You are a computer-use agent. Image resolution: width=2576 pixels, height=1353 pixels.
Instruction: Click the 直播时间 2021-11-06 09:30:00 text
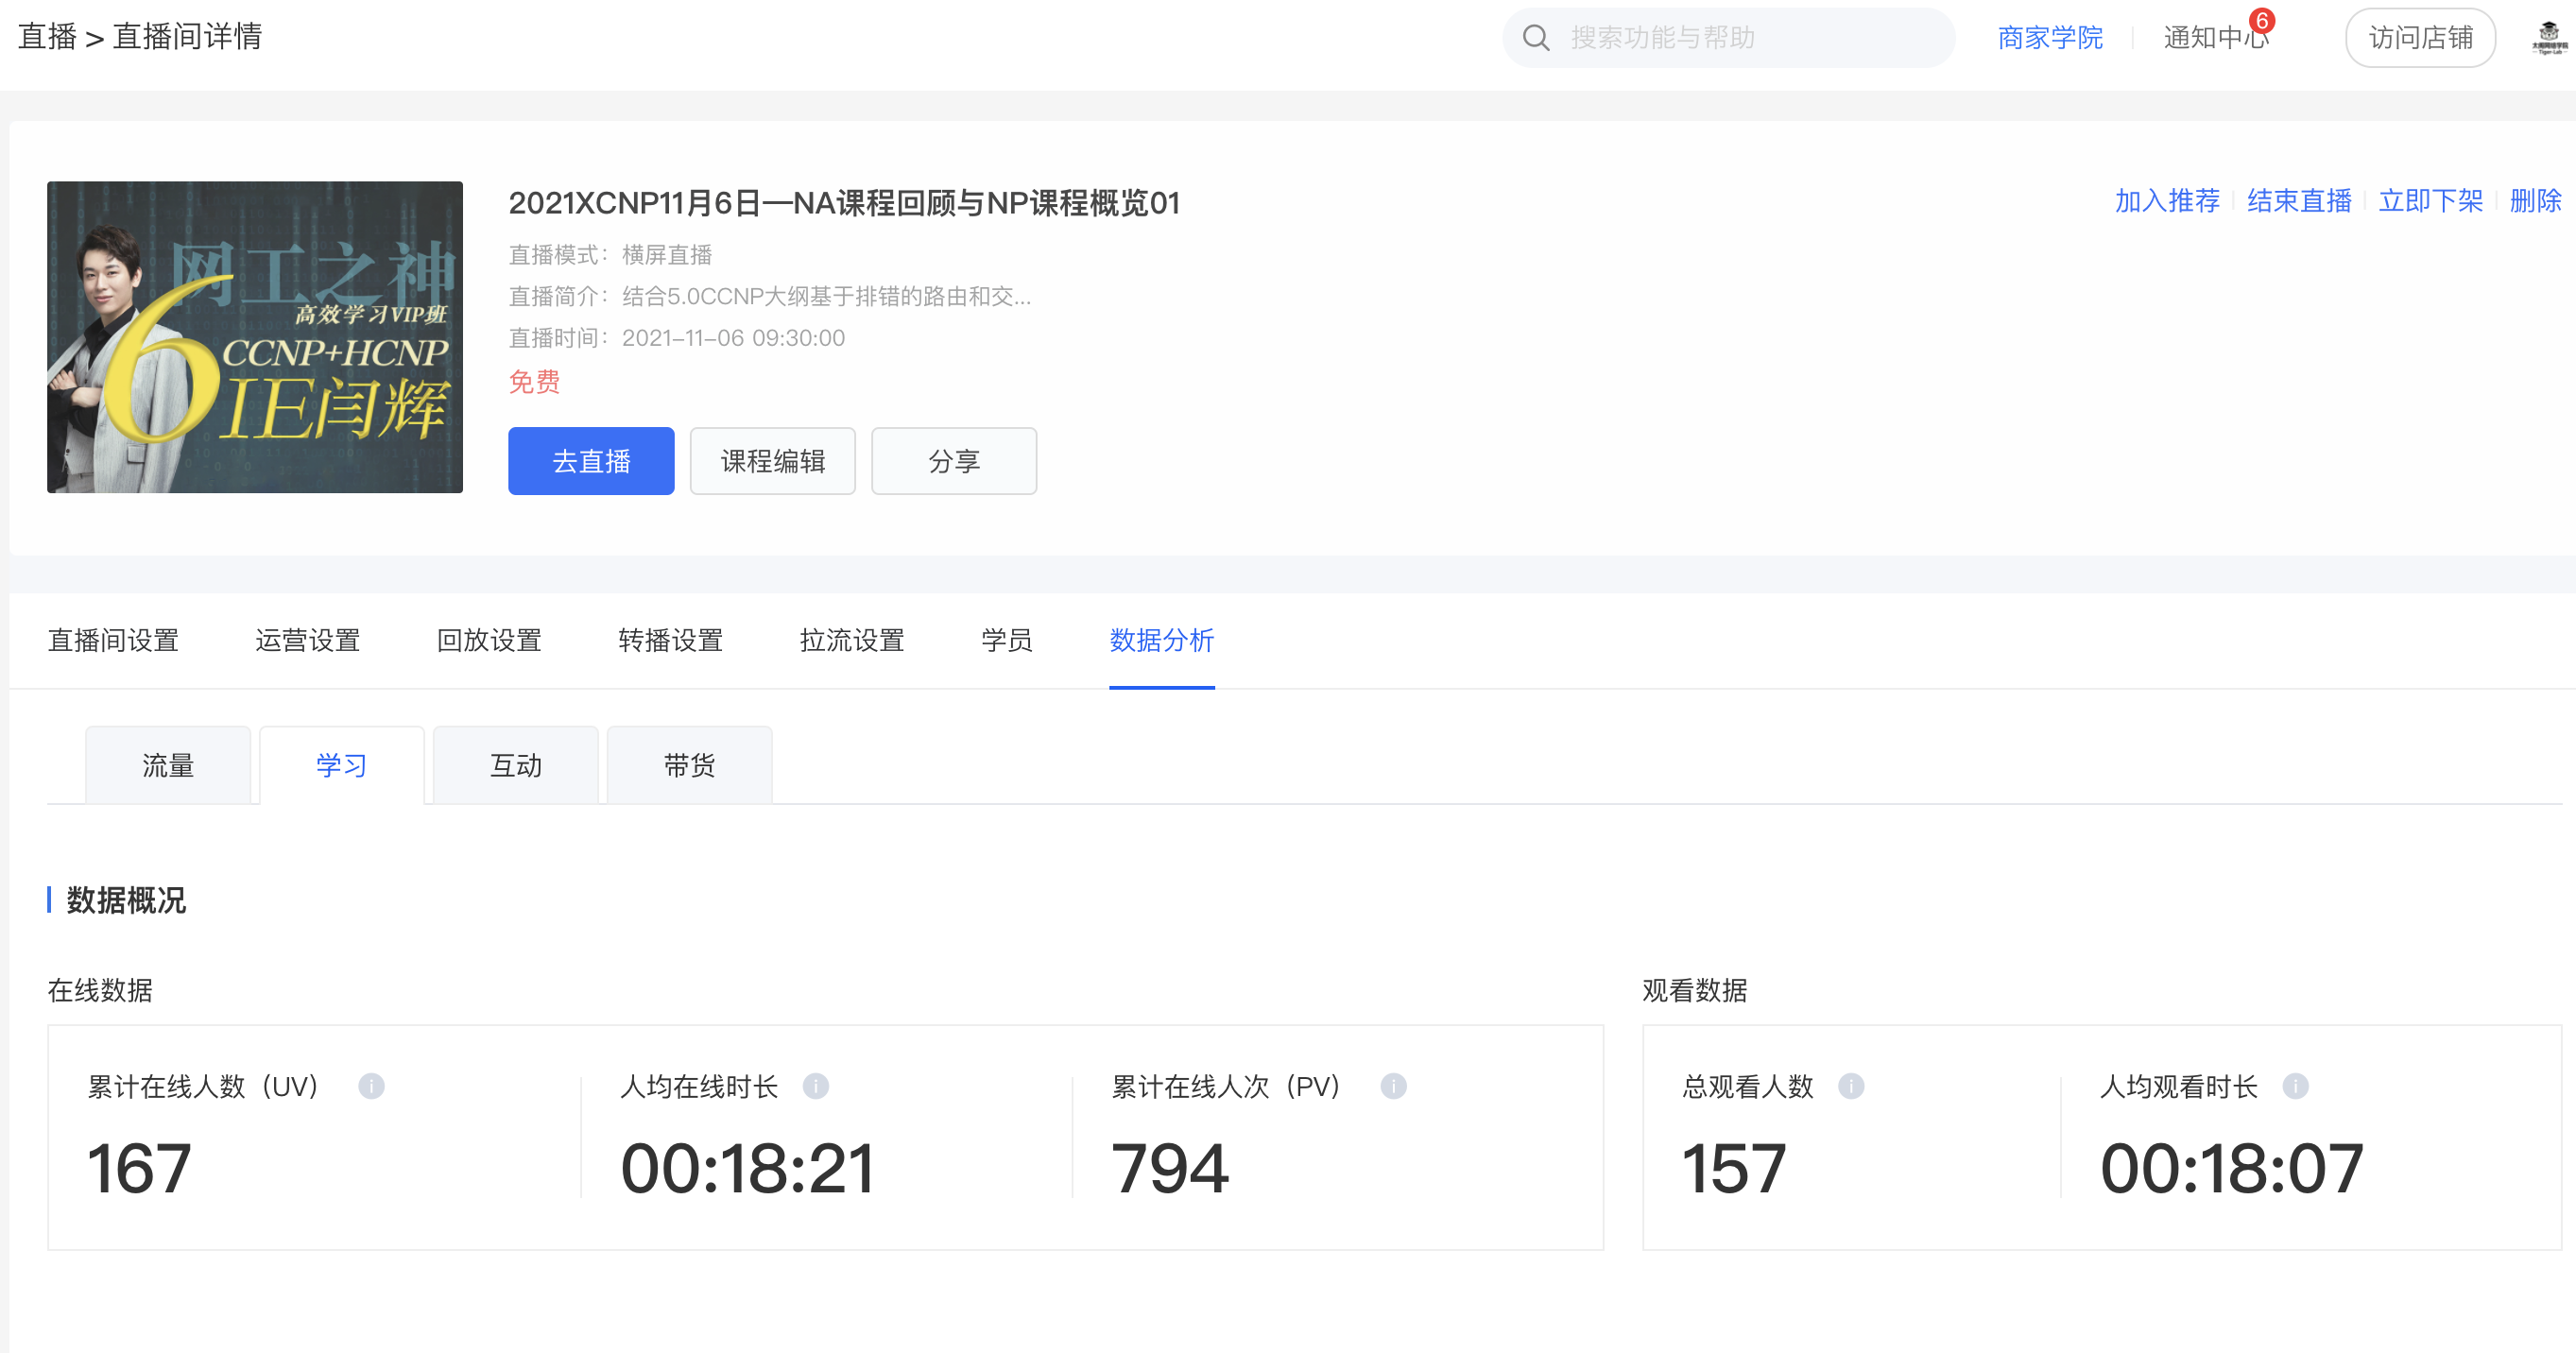[x=677, y=338]
